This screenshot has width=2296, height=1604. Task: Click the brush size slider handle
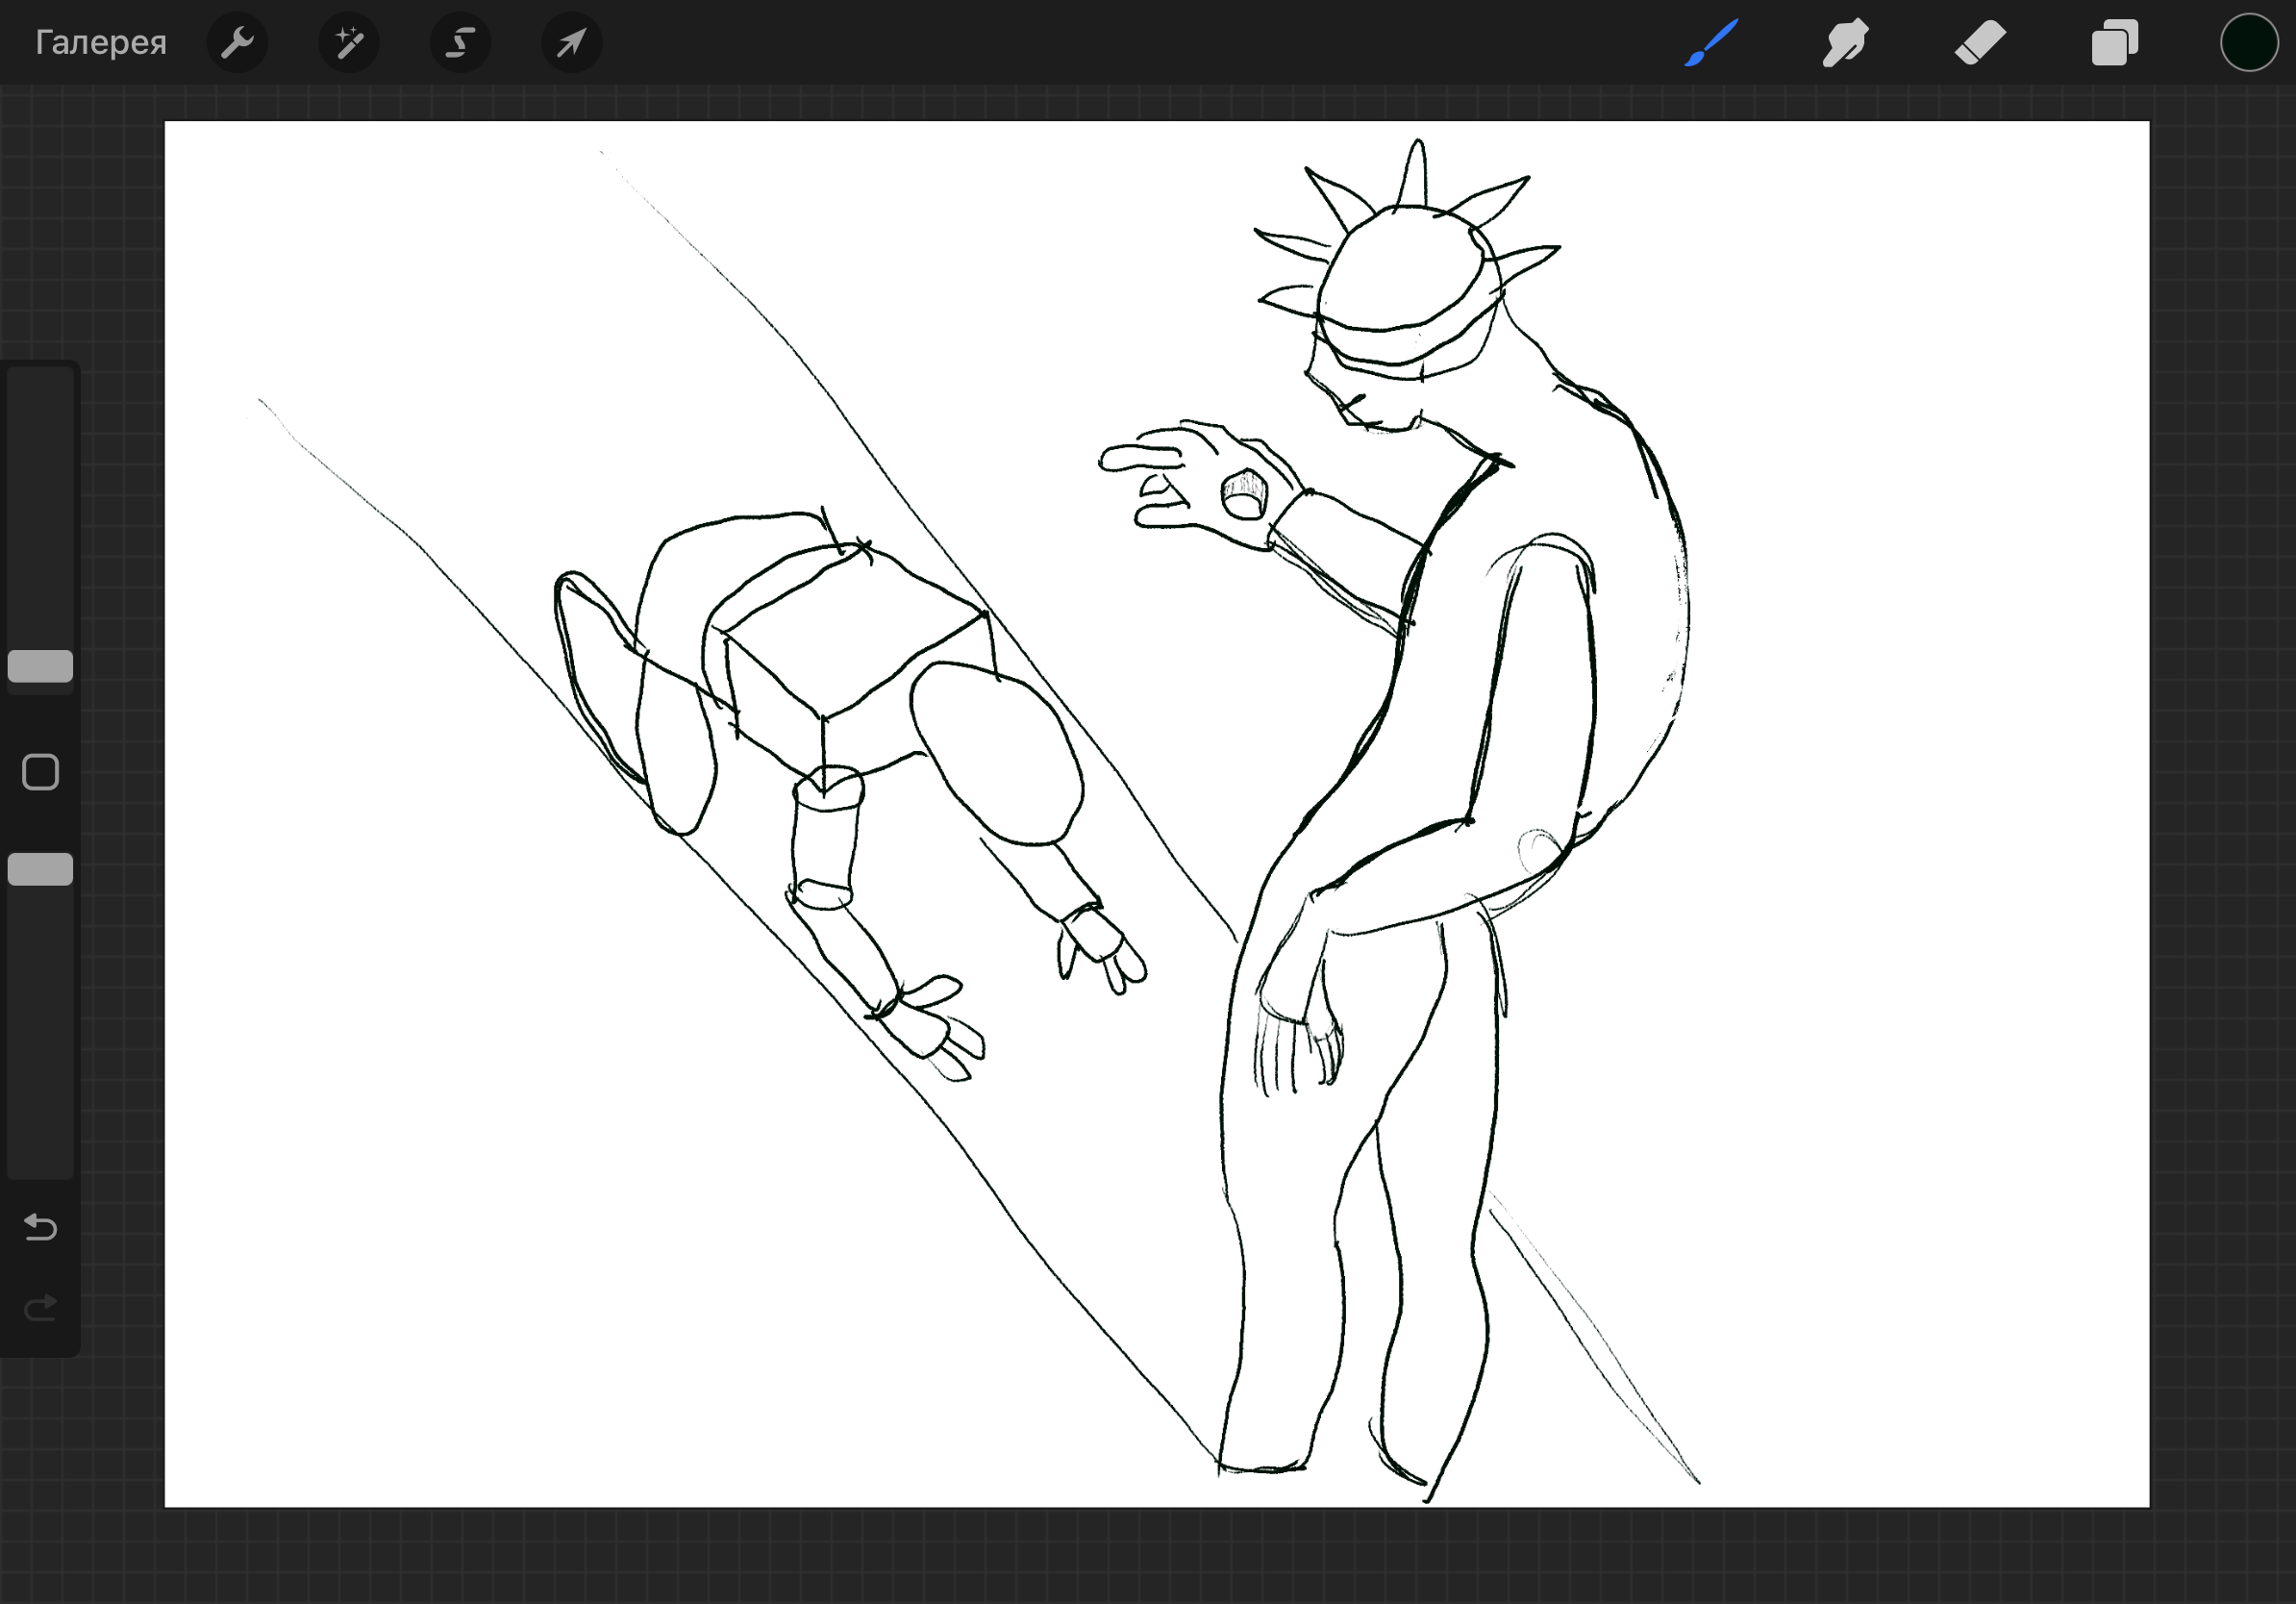pos(40,666)
